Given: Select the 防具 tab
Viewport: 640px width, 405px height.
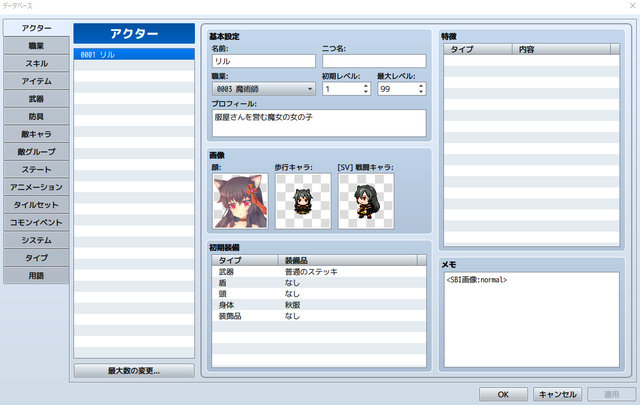Looking at the screenshot, I should pyautogui.click(x=36, y=116).
